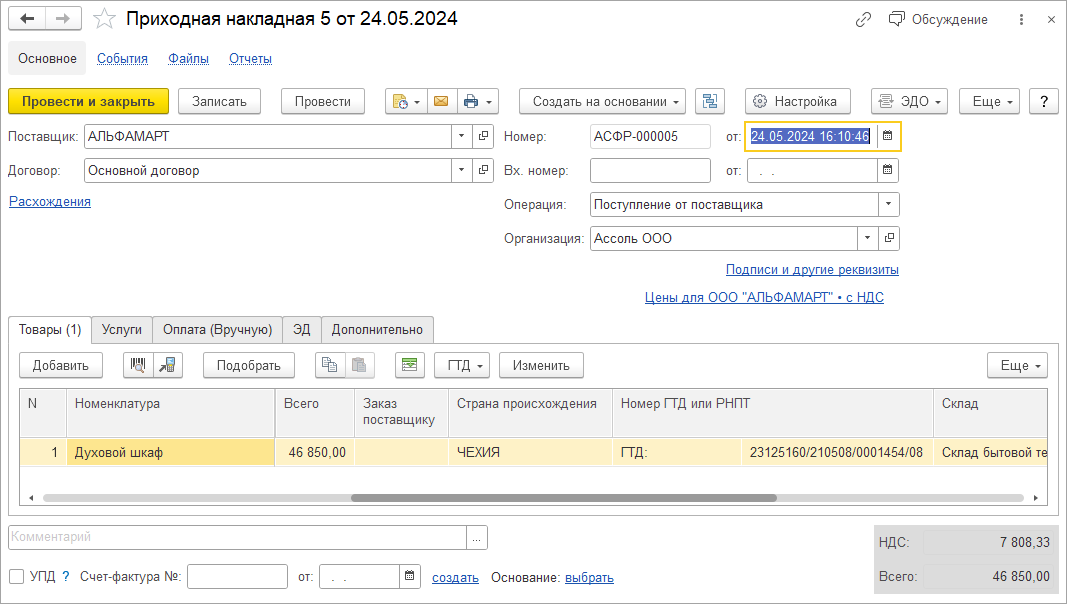Enable the УПД checkbox

pos(14,577)
